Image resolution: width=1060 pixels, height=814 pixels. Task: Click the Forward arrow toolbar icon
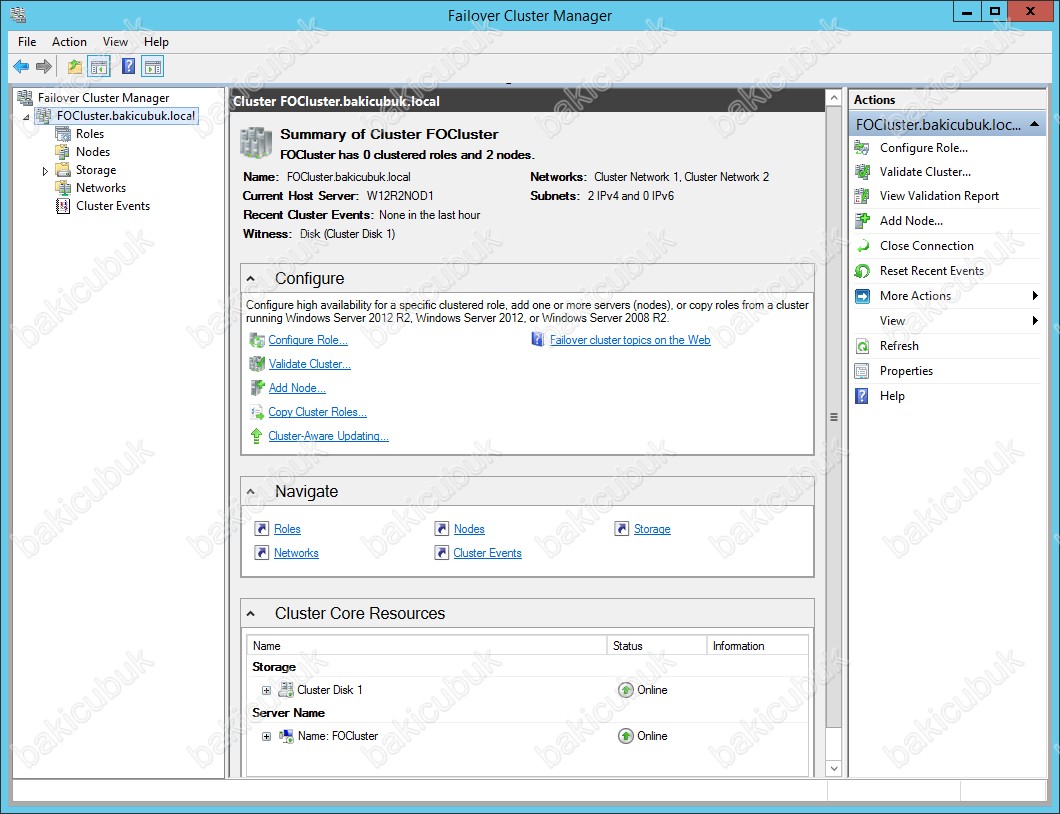[x=44, y=66]
